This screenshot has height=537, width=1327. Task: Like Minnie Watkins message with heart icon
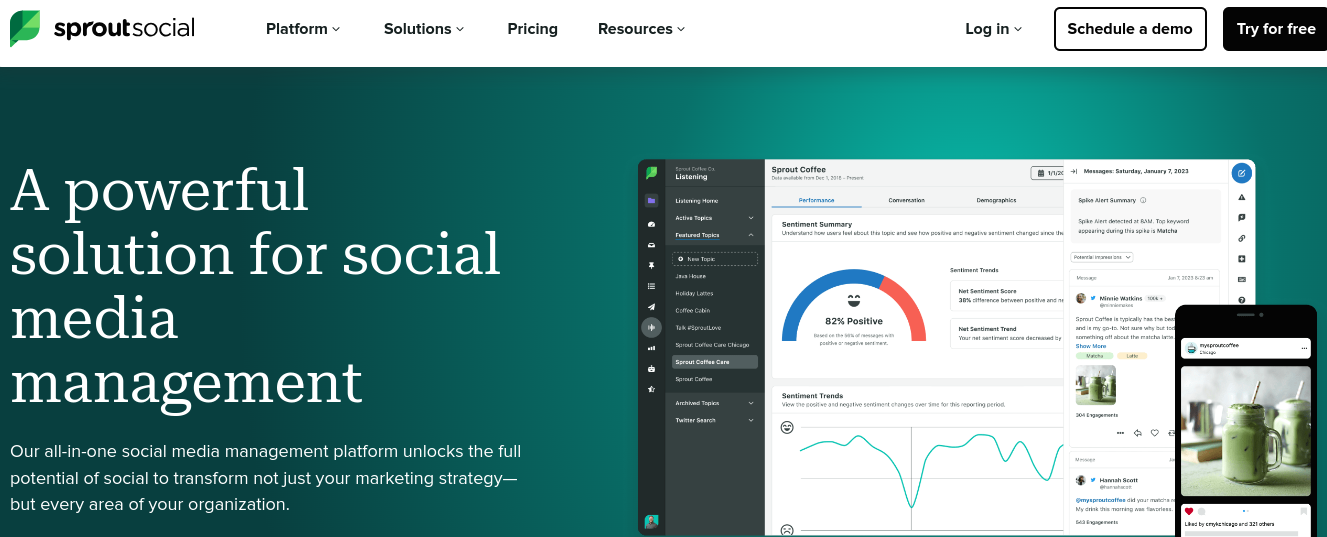[1155, 433]
